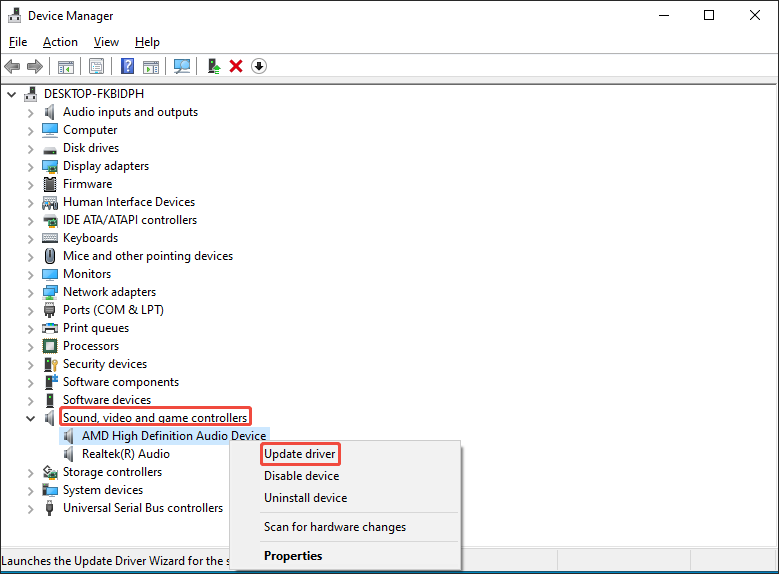The height and width of the screenshot is (574, 779).
Task: Click the Disable device down-arrow icon
Action: tap(259, 66)
